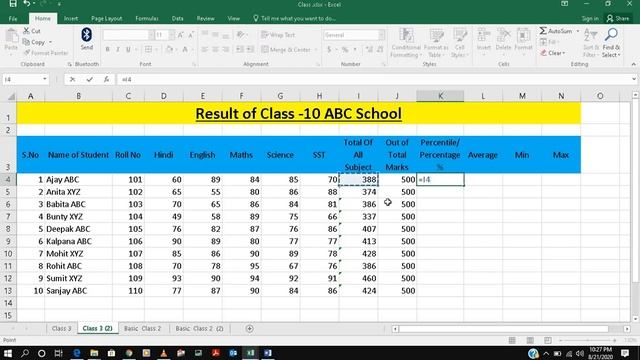
Task: Click Tell me what you want to do box
Action: tap(295, 18)
